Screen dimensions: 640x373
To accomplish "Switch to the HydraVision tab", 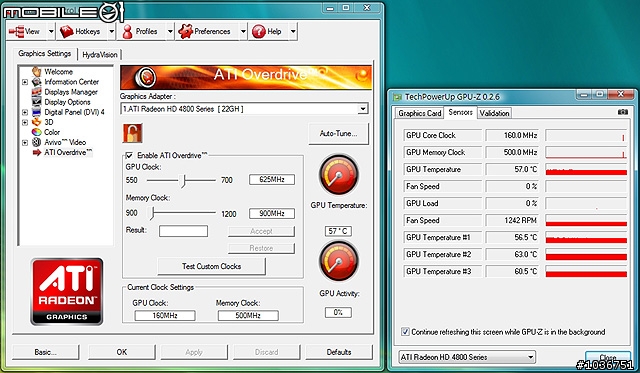I will [x=100, y=55].
